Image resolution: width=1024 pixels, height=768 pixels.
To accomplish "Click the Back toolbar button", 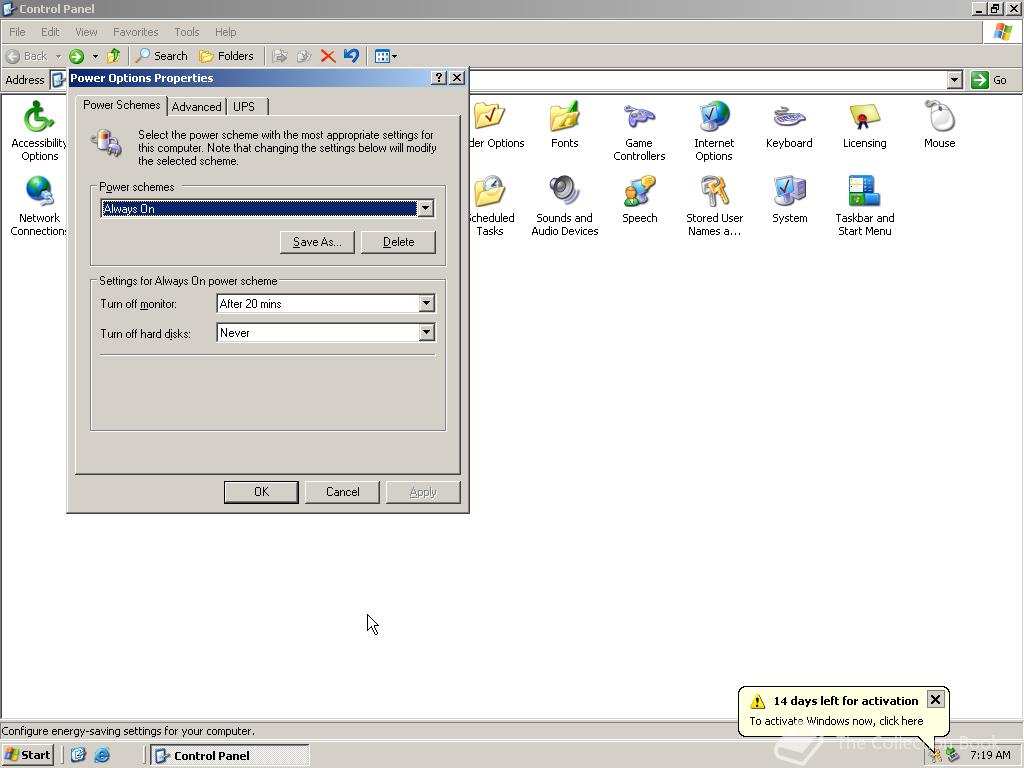I will tap(27, 56).
